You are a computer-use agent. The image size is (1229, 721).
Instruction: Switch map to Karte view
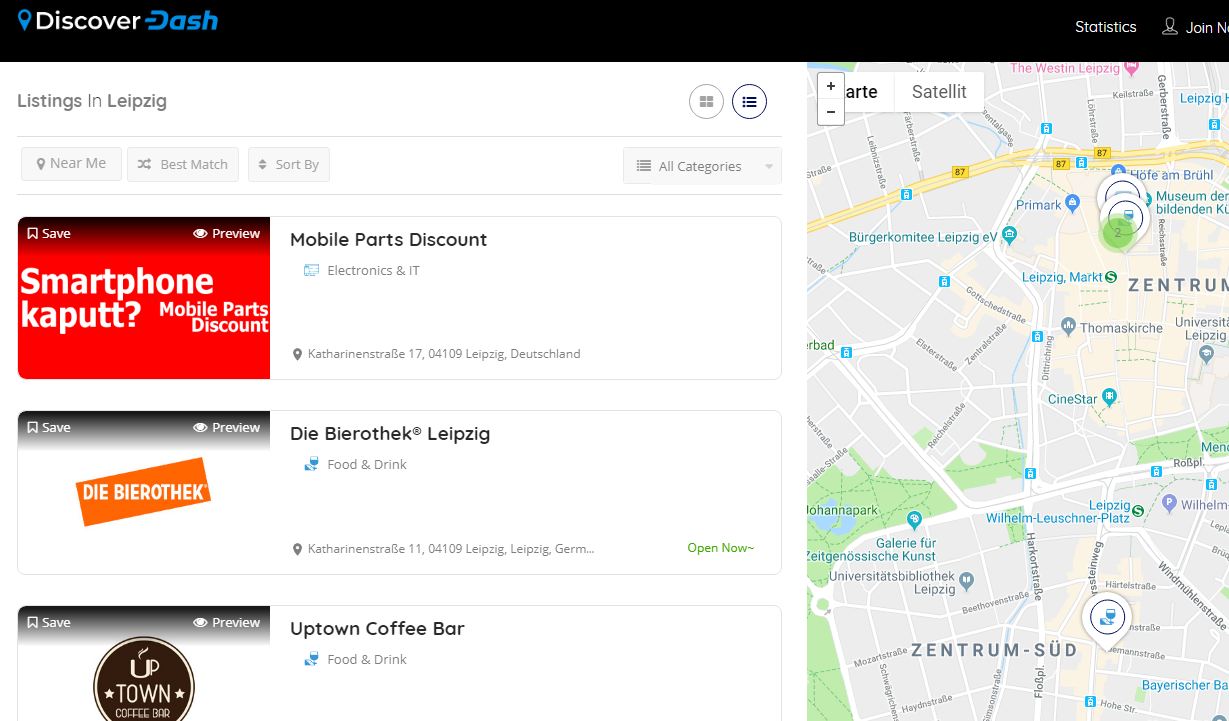point(862,92)
